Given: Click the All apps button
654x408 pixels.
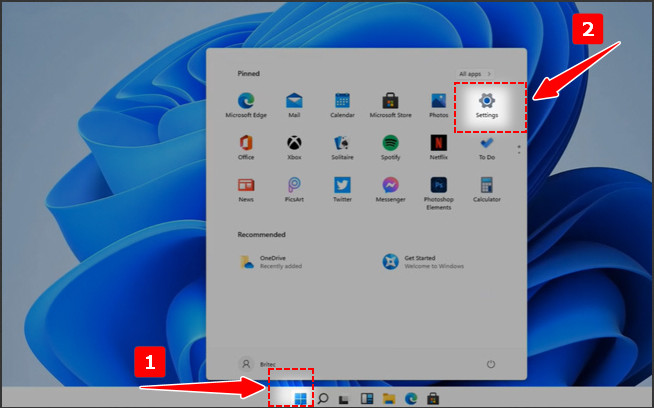Looking at the screenshot, I should coord(475,74).
